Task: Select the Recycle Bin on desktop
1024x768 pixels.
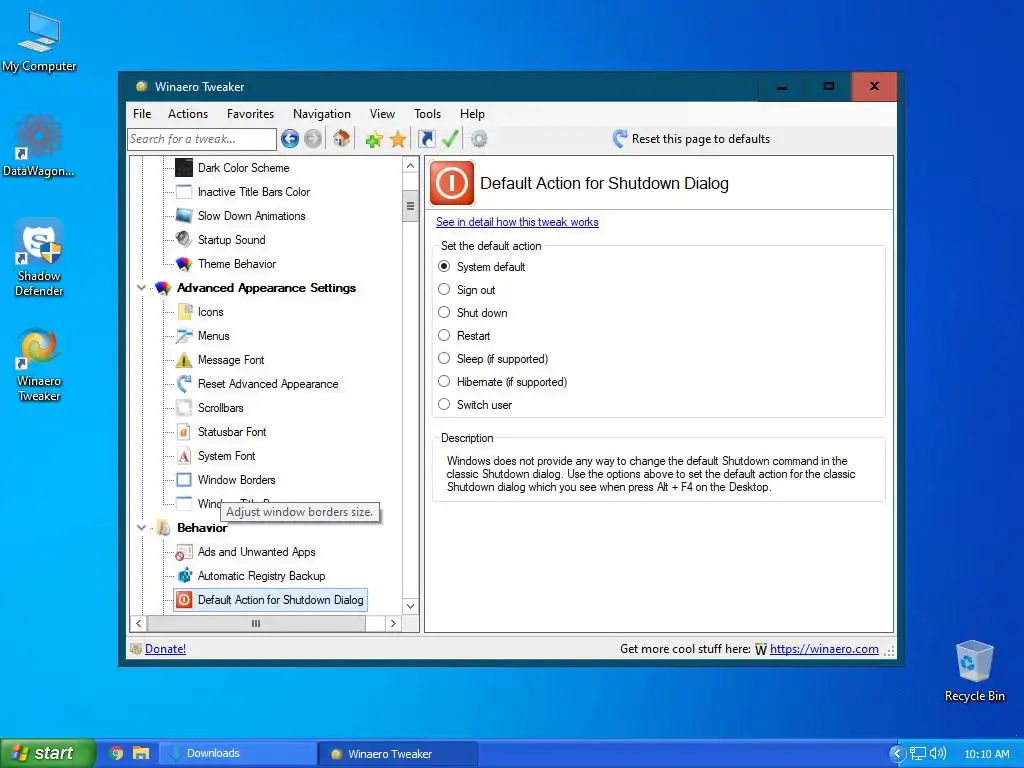Action: [974, 671]
